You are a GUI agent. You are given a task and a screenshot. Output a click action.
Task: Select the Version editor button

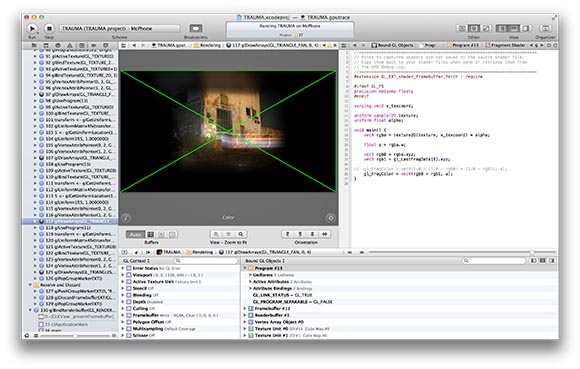pos(486,28)
